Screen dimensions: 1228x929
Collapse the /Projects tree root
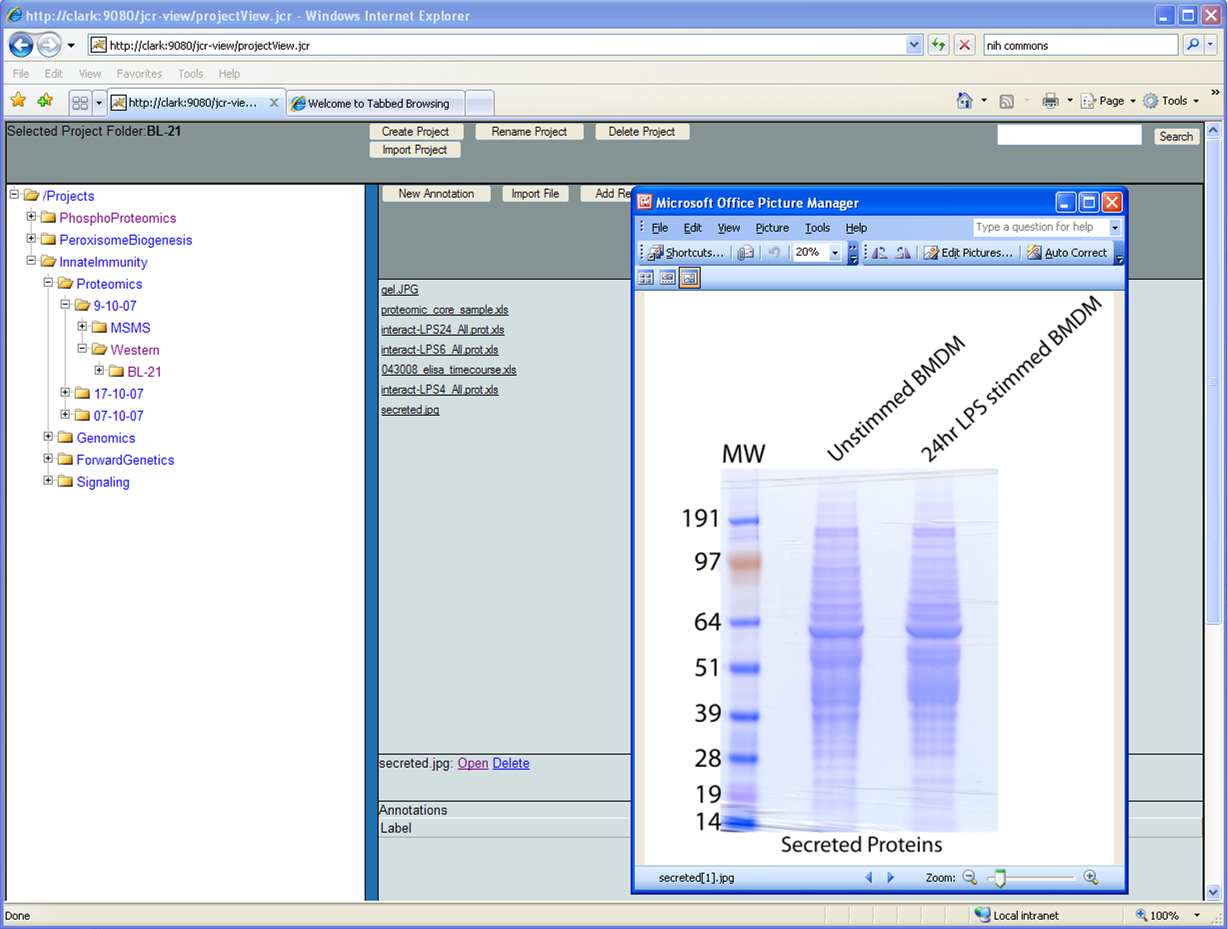coord(14,195)
